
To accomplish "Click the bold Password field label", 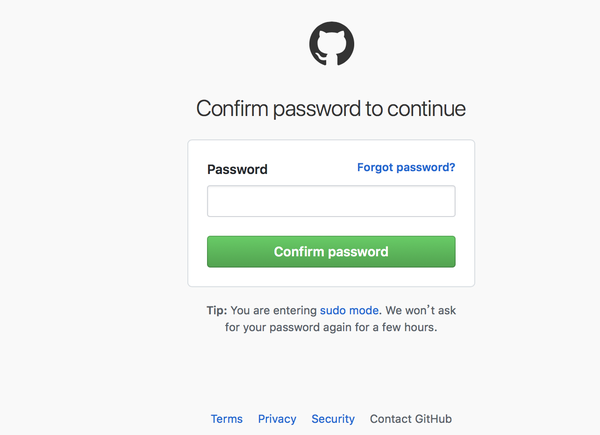I will 237,169.
